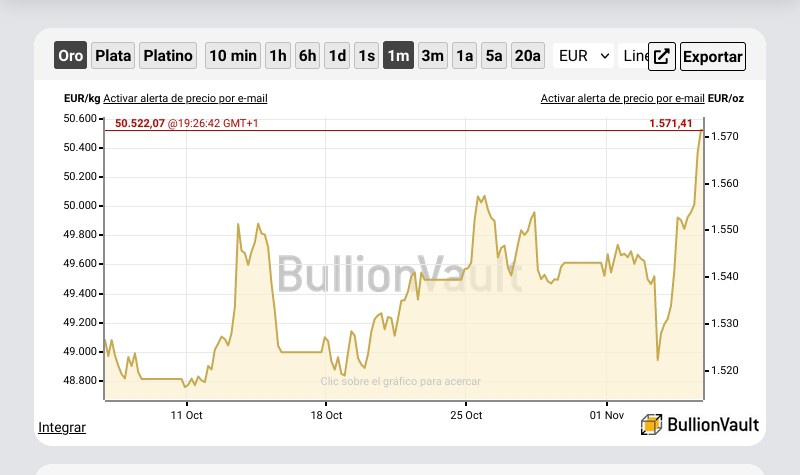Open chart in new window icon
This screenshot has height=475, width=800.
coord(662,56)
